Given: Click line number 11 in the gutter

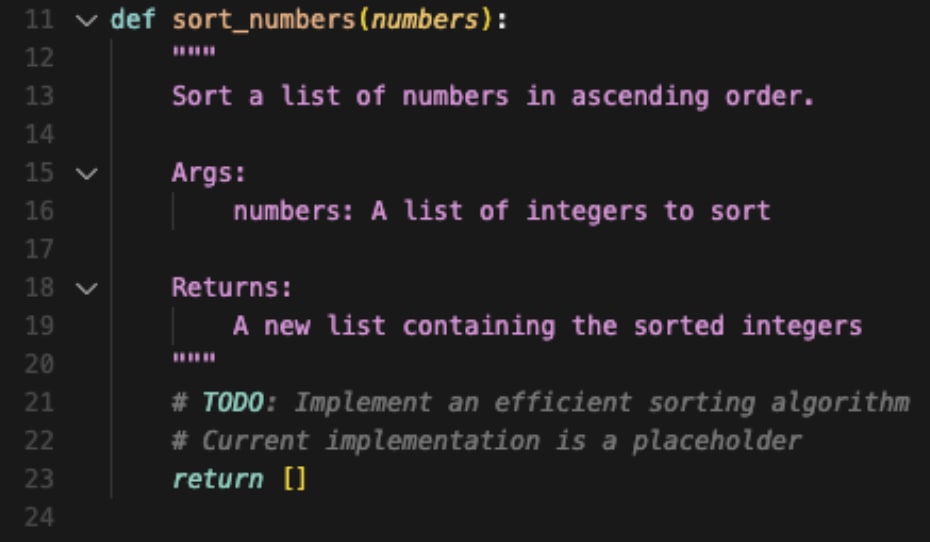Looking at the screenshot, I should [x=39, y=21].
